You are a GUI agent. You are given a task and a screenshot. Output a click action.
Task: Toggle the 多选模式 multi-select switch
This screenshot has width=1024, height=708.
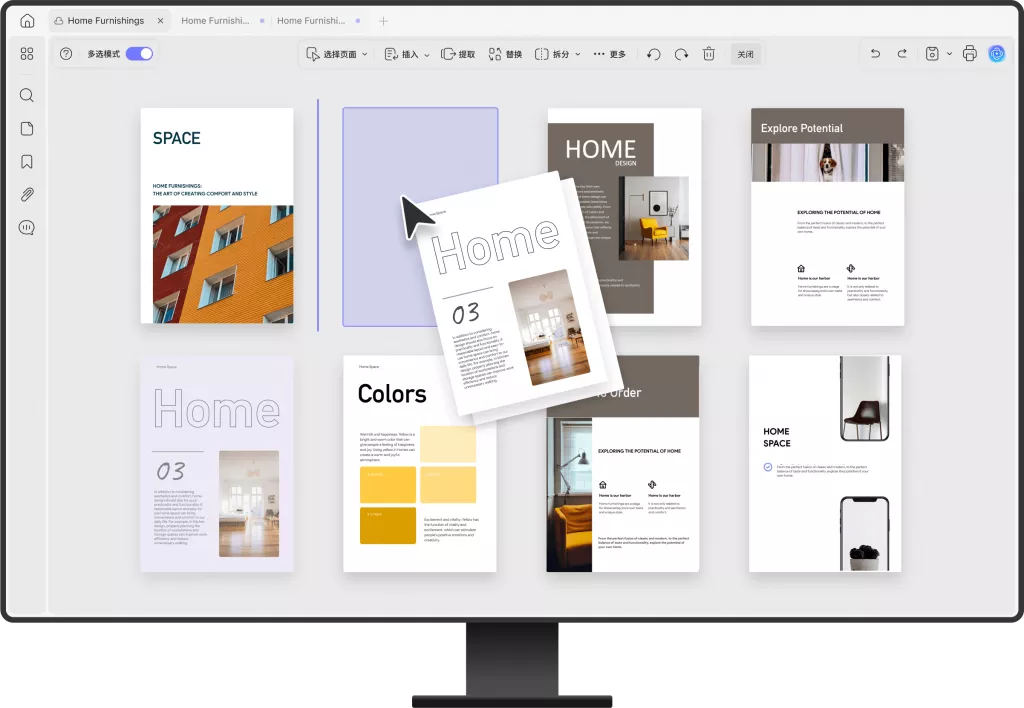tap(139, 54)
